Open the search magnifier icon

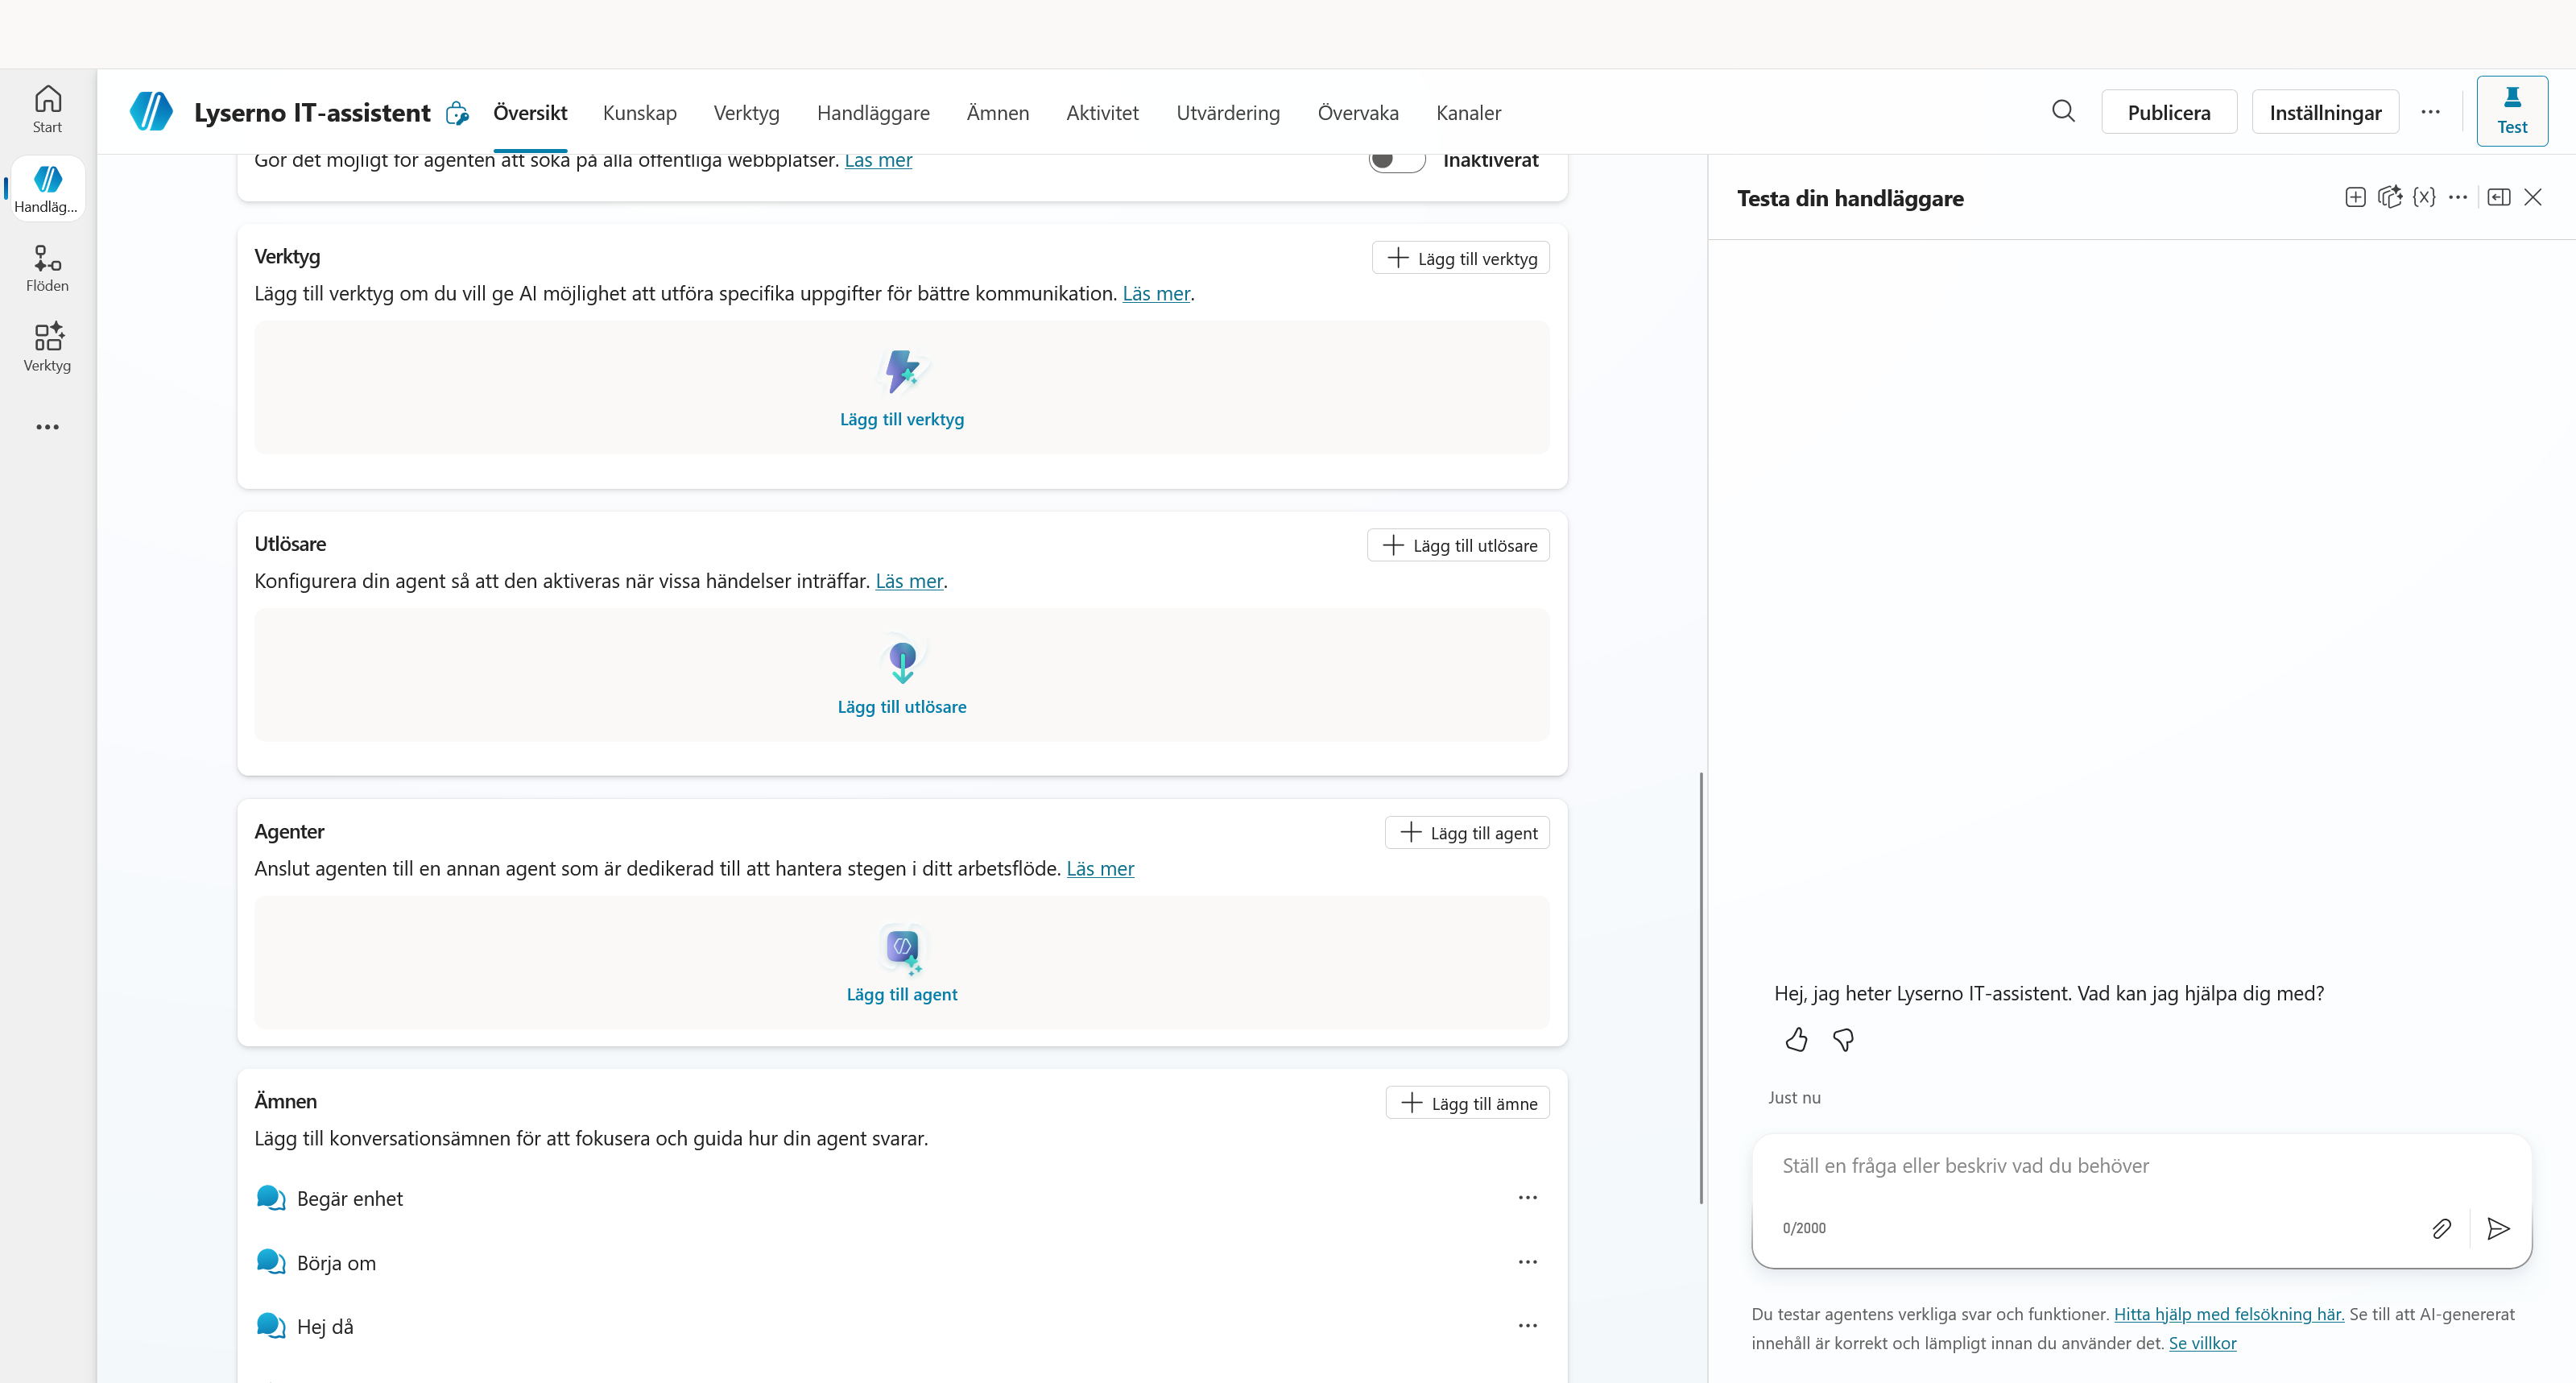click(x=2063, y=111)
